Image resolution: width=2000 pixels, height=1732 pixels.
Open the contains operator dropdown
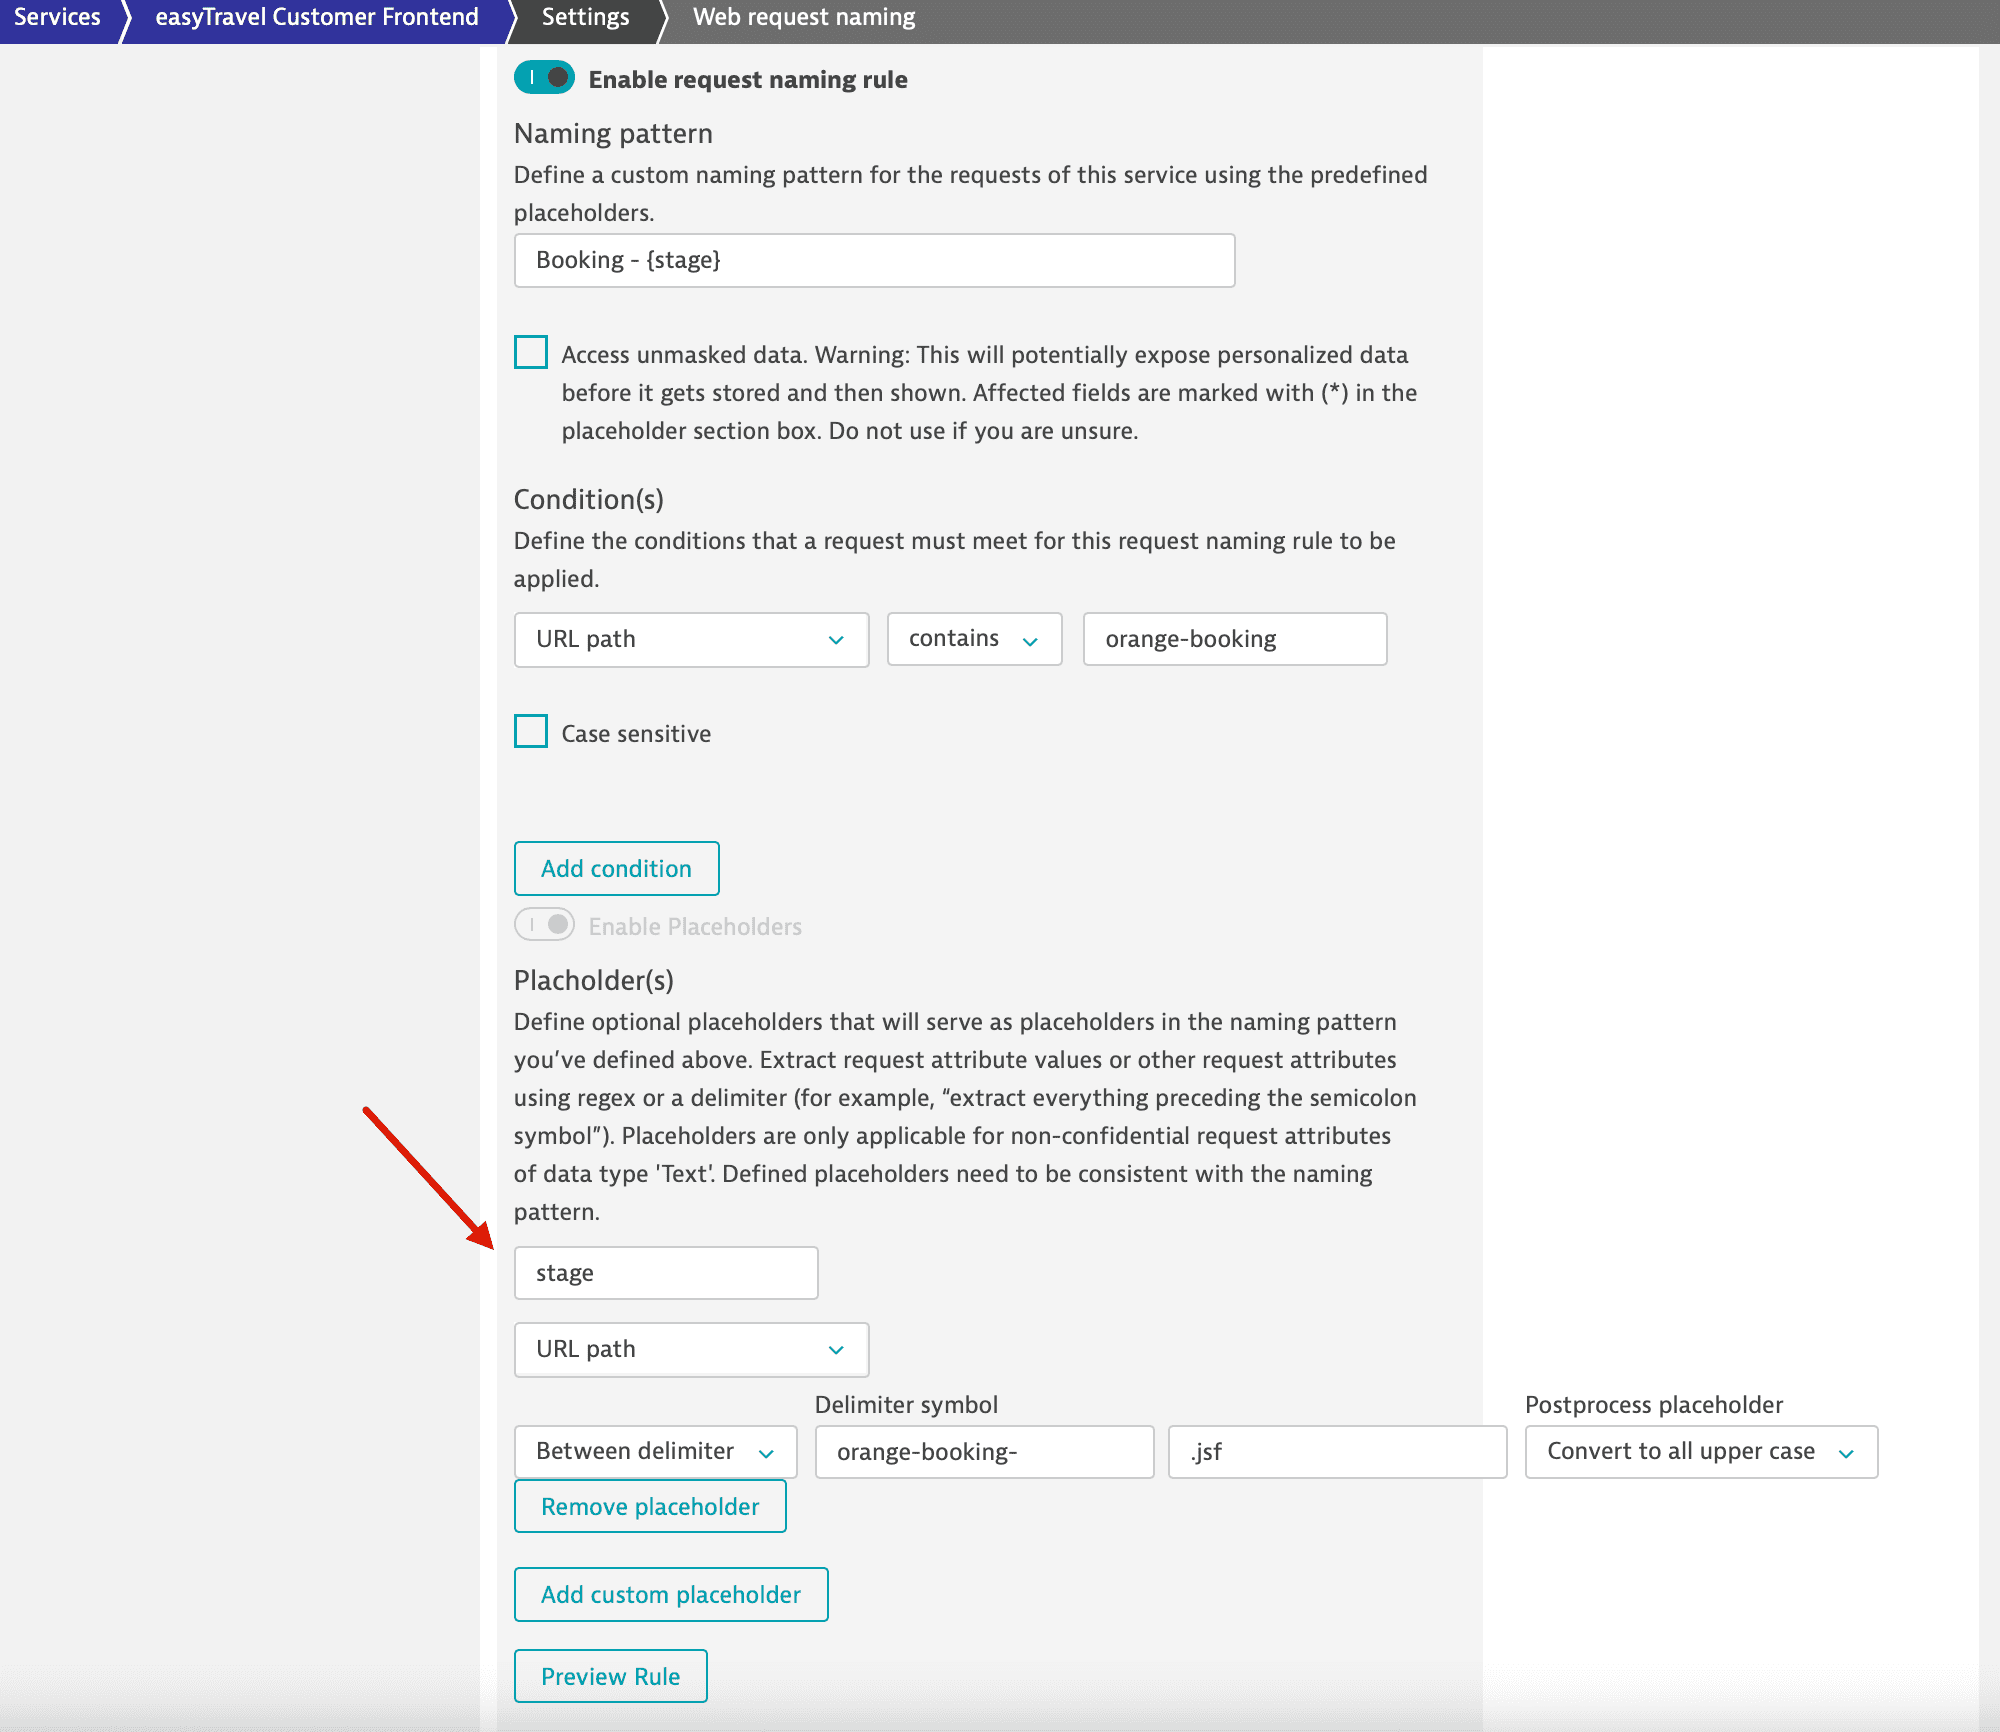click(x=973, y=640)
